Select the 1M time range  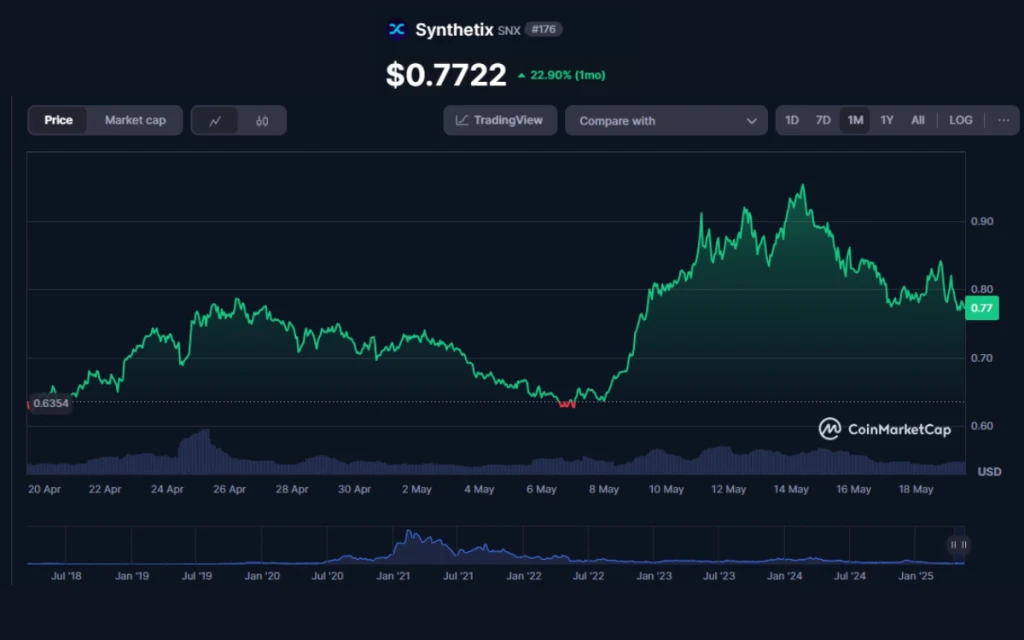pyautogui.click(x=855, y=120)
